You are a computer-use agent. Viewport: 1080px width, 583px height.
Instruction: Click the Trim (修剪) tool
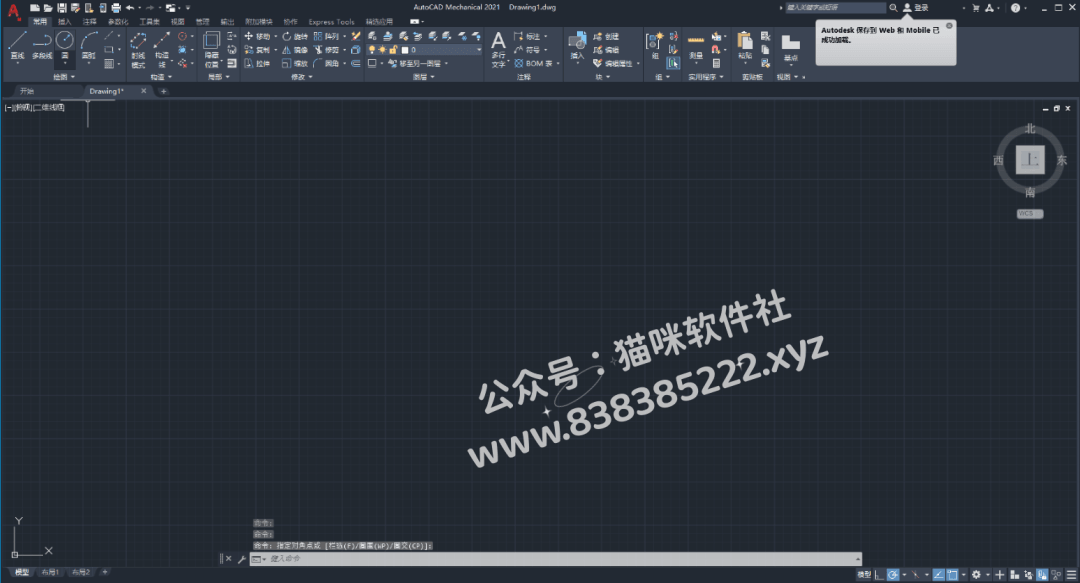[326, 50]
